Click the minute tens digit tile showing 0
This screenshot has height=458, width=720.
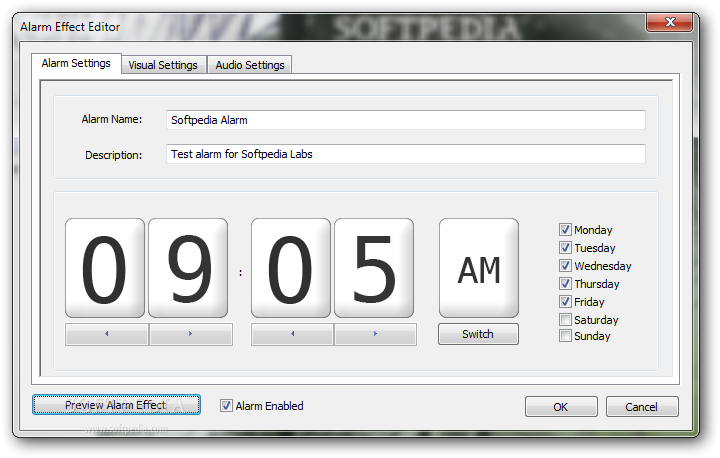[x=291, y=268]
